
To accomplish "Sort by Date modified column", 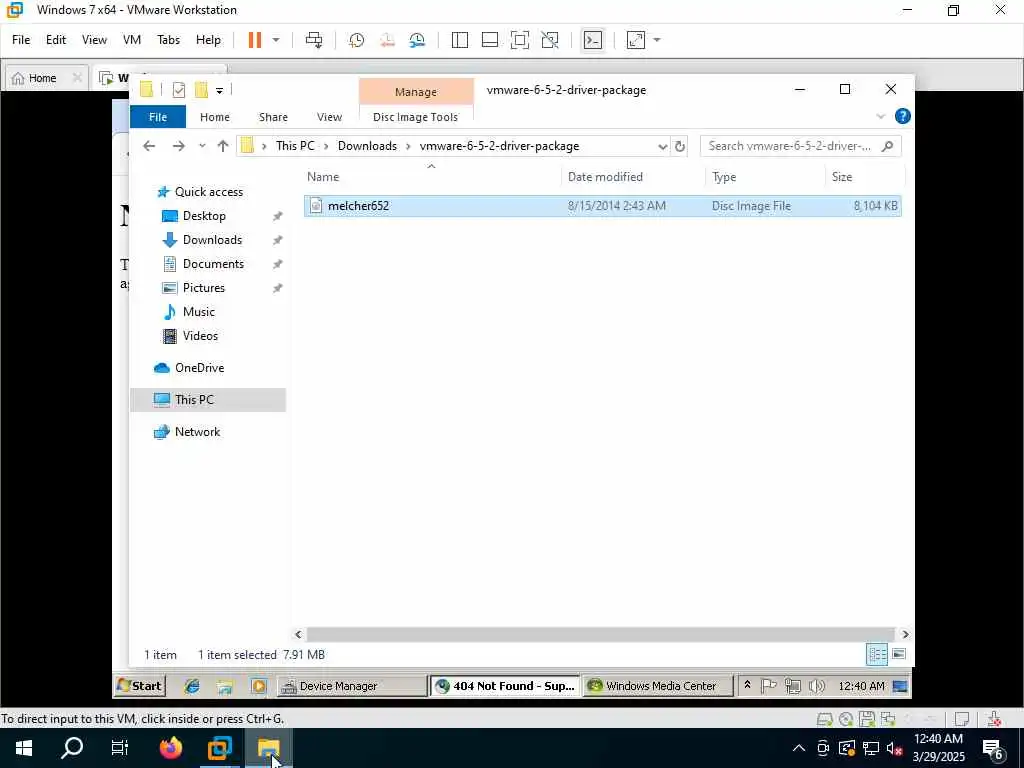I will coord(633,177).
